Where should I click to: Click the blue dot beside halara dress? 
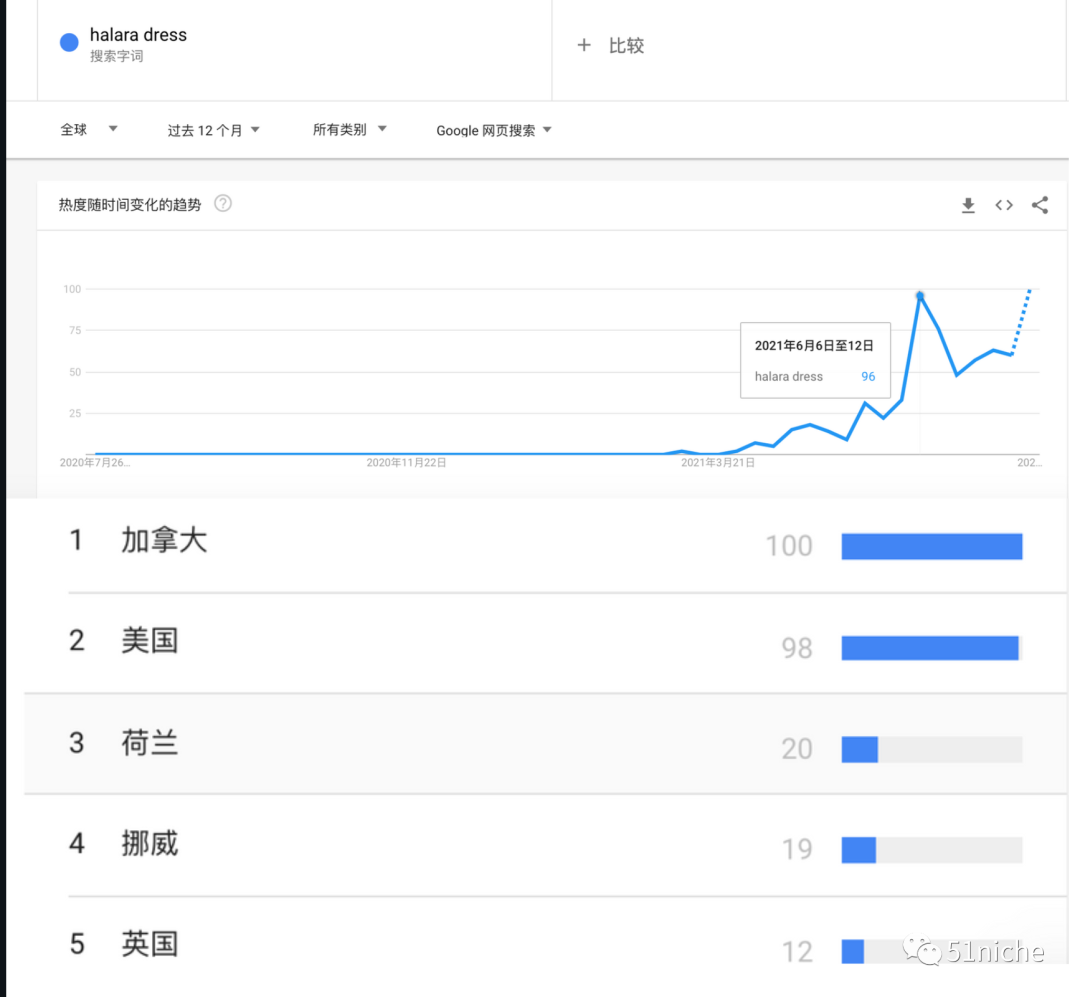tap(67, 42)
